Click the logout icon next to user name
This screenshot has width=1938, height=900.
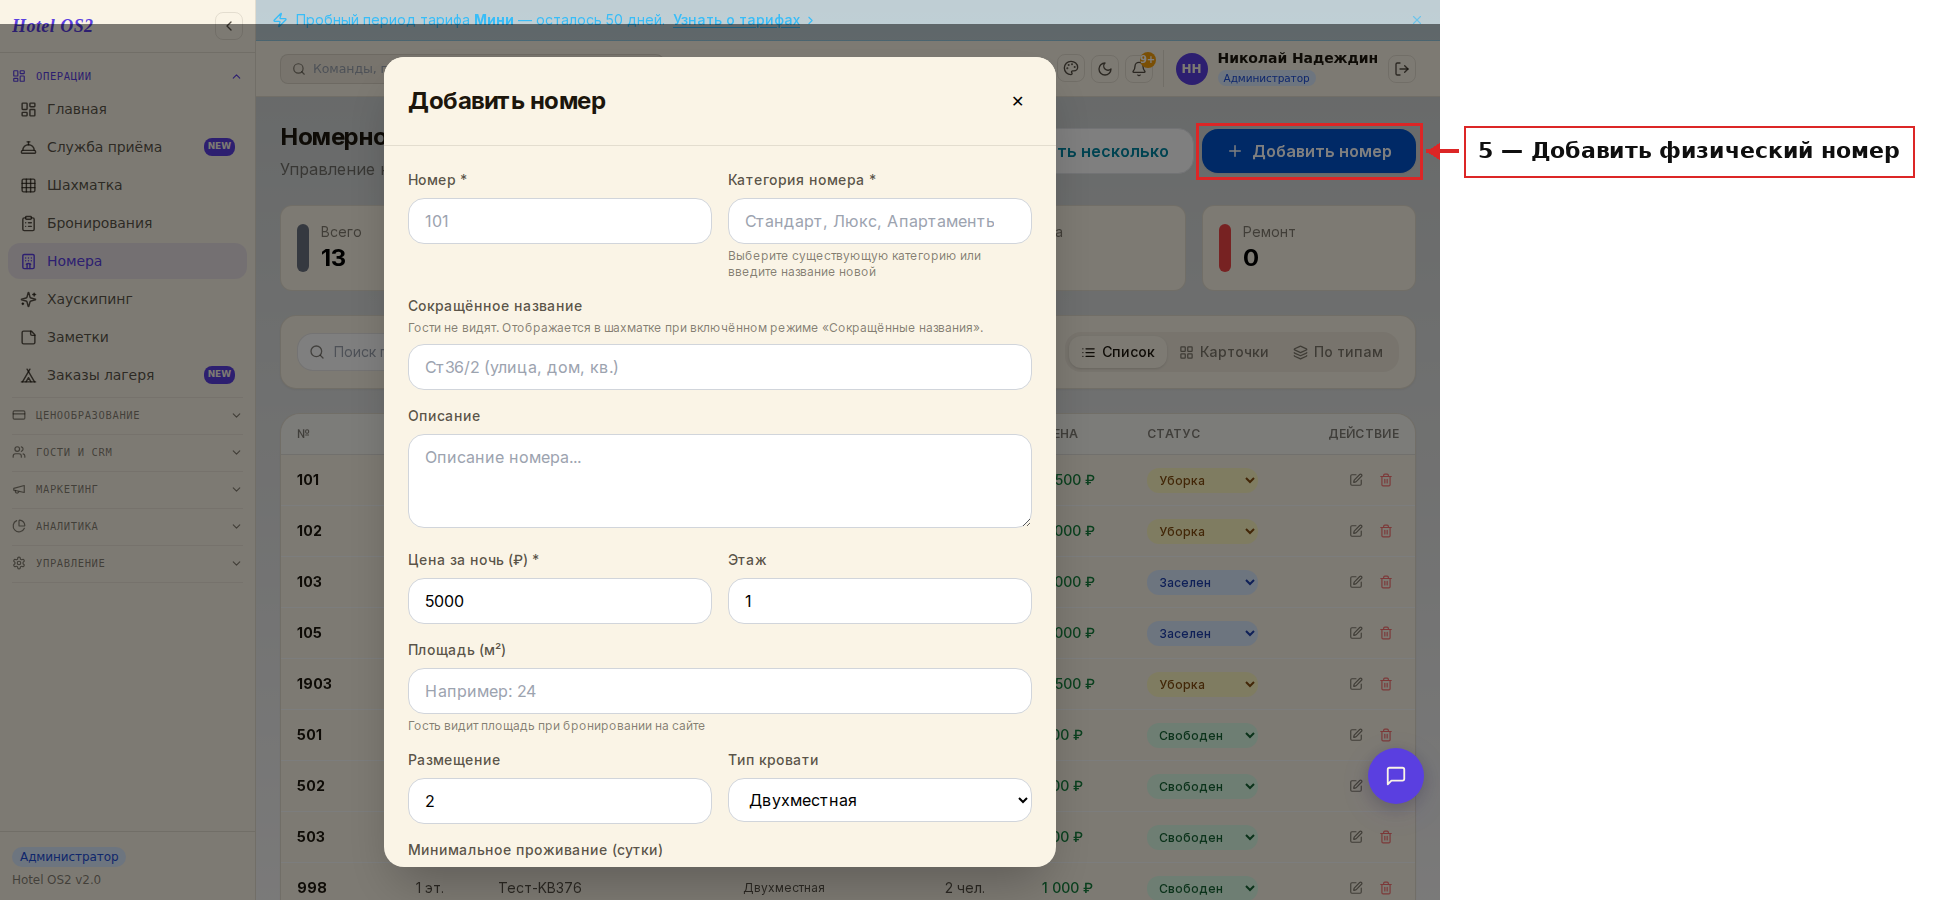(1402, 69)
